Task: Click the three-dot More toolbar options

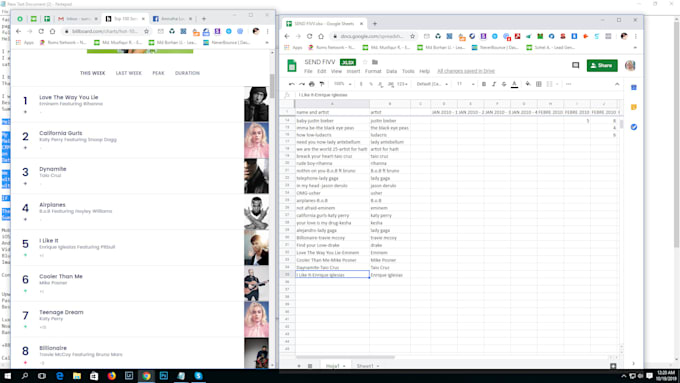Action: pyautogui.click(x=569, y=84)
